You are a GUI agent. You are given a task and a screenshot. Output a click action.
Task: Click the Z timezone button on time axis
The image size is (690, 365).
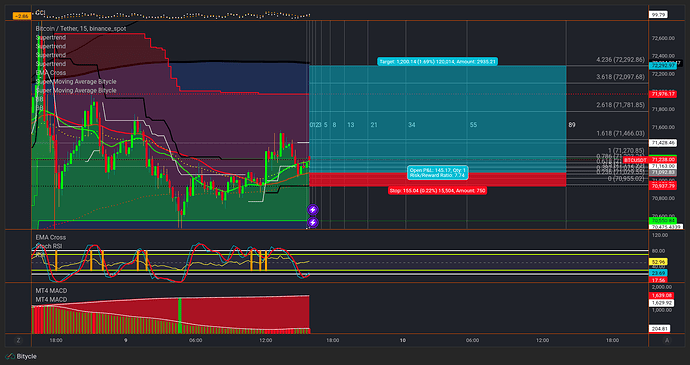(x=18, y=340)
